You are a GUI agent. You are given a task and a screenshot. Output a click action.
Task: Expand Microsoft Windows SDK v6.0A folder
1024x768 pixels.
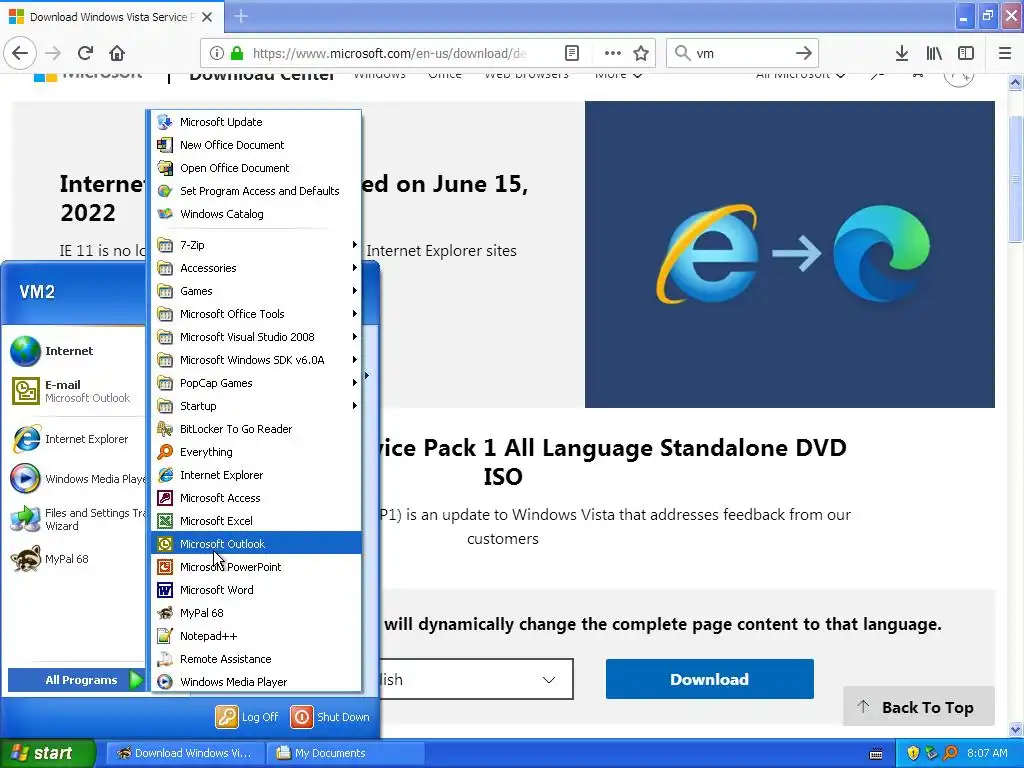tap(256, 360)
